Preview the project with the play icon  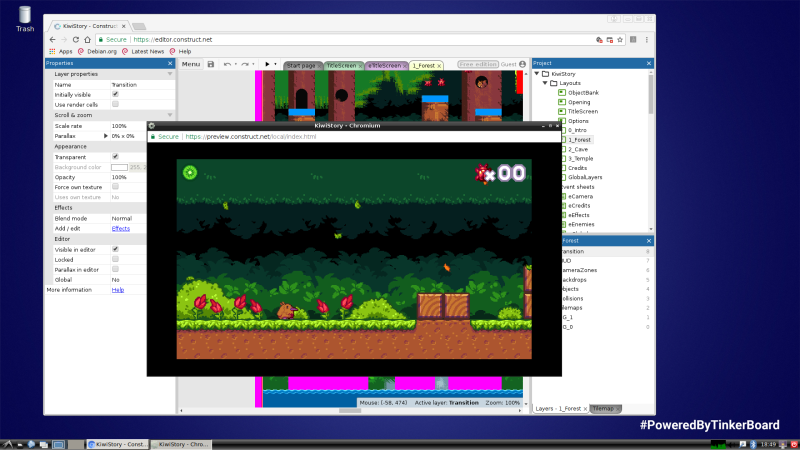point(267,64)
